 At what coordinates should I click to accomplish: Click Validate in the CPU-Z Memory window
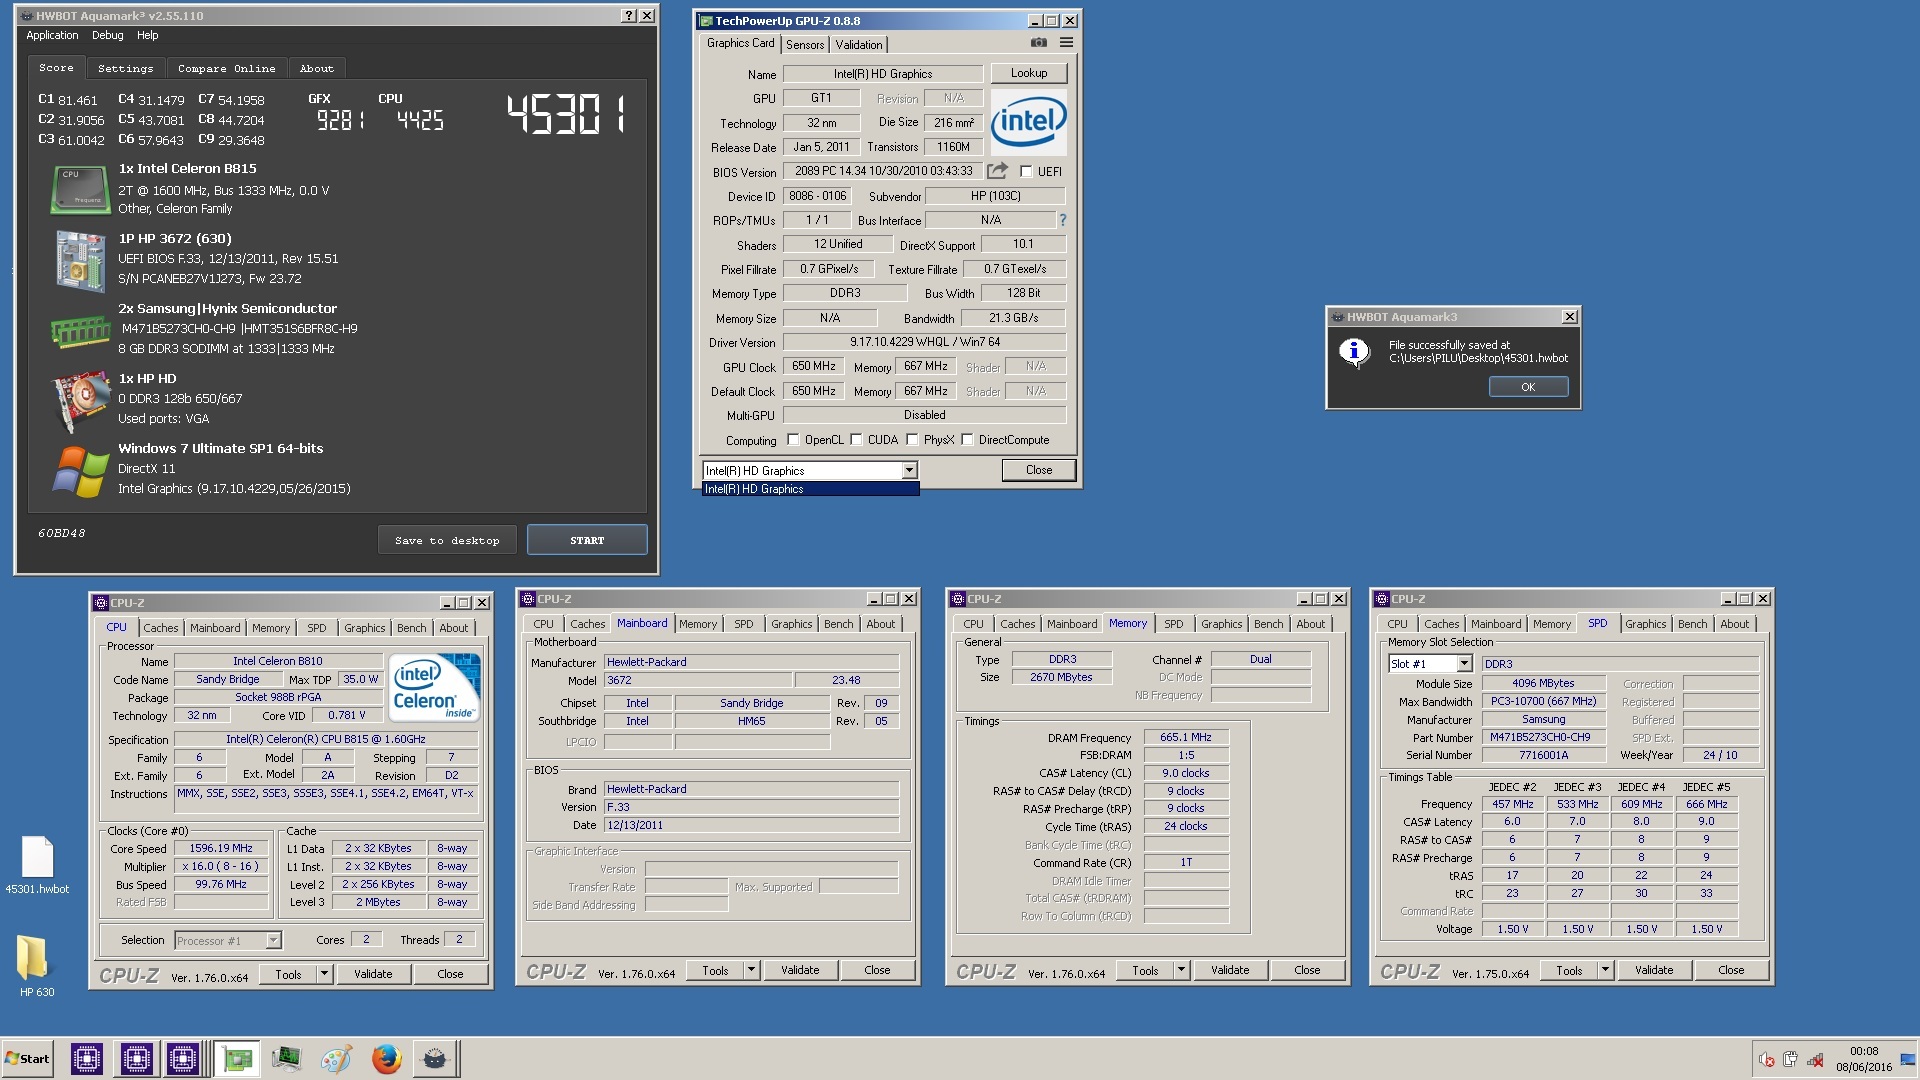pos(1230,970)
